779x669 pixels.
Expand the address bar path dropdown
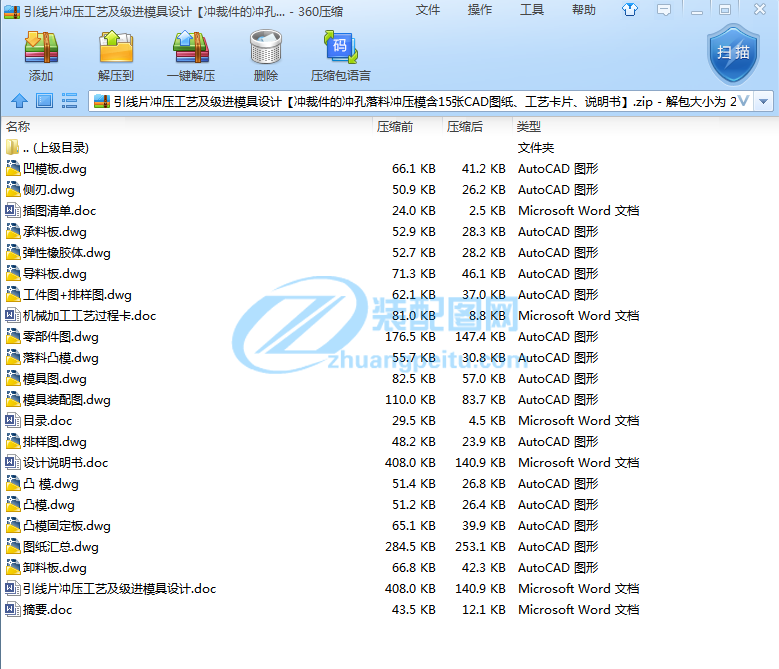[765, 101]
